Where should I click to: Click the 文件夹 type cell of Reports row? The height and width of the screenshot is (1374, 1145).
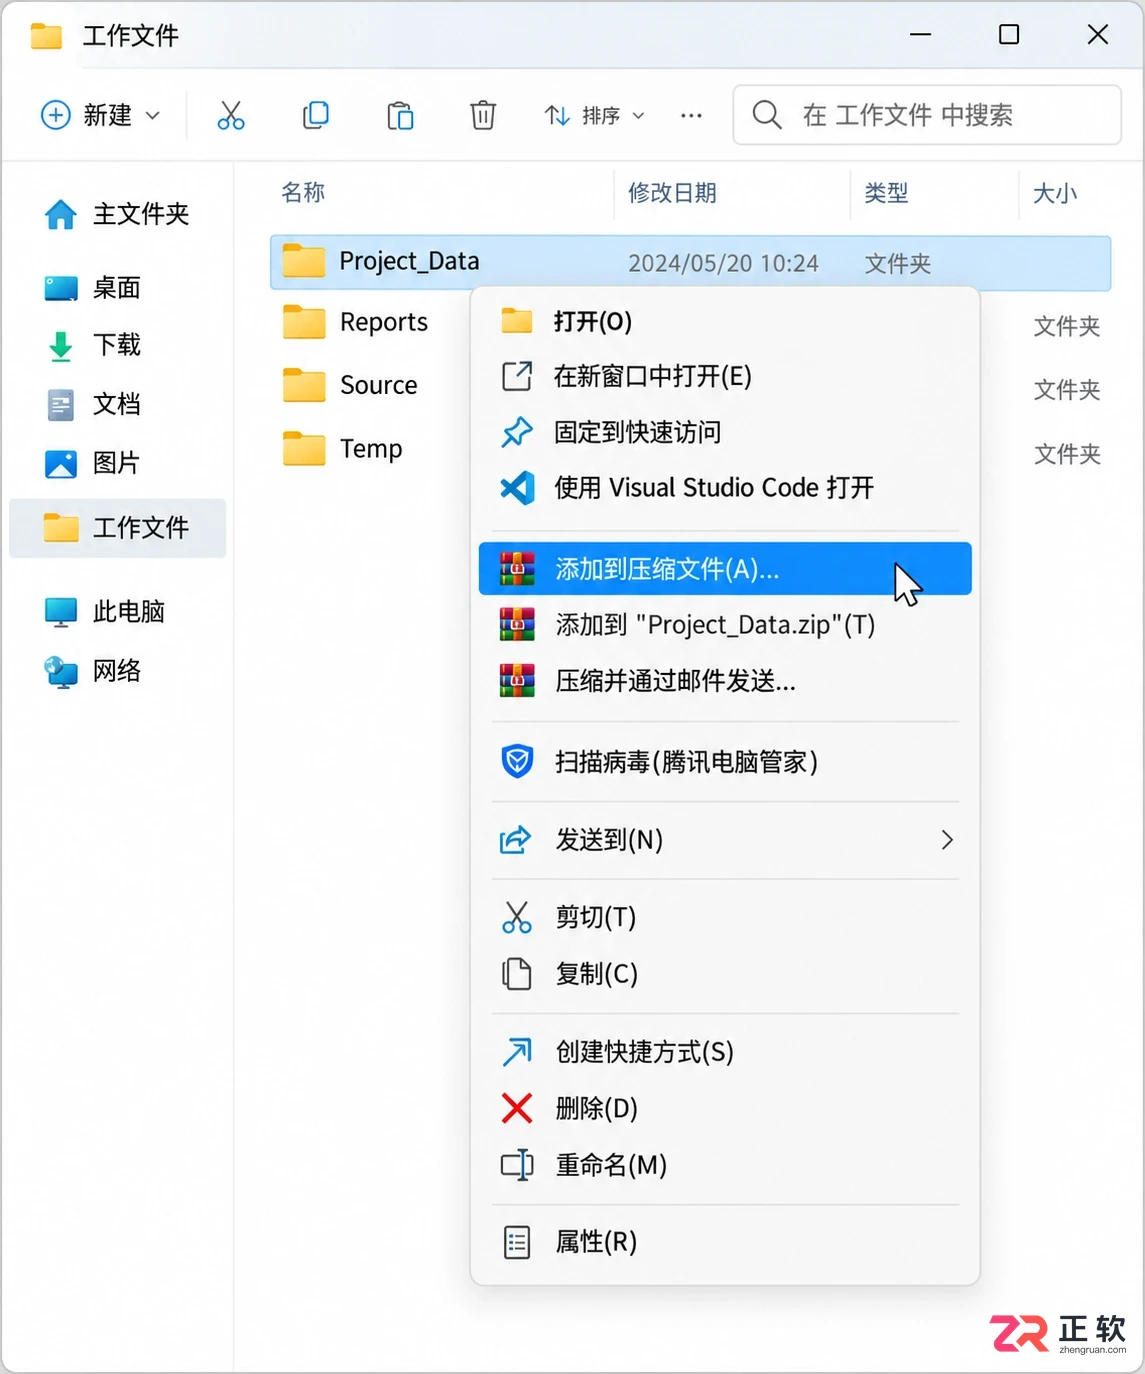(x=1067, y=326)
